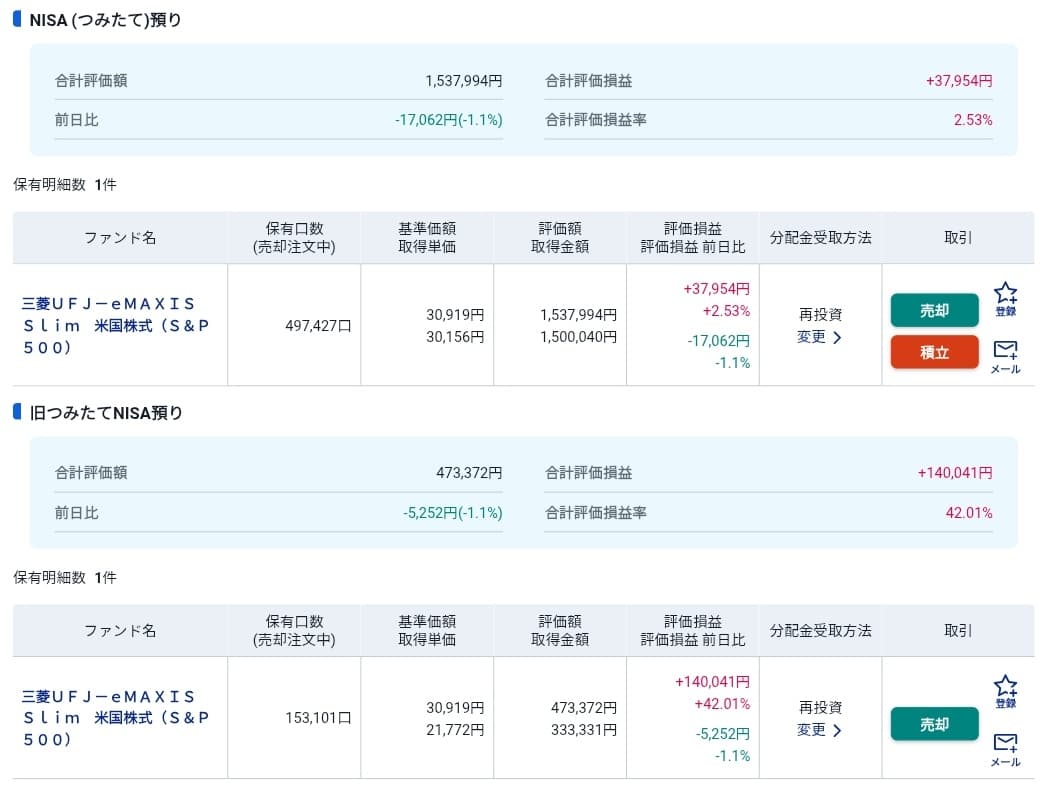The image size is (1048, 792).
Task: Click the 分配金受取方法 header in the second table
Action: coord(820,631)
